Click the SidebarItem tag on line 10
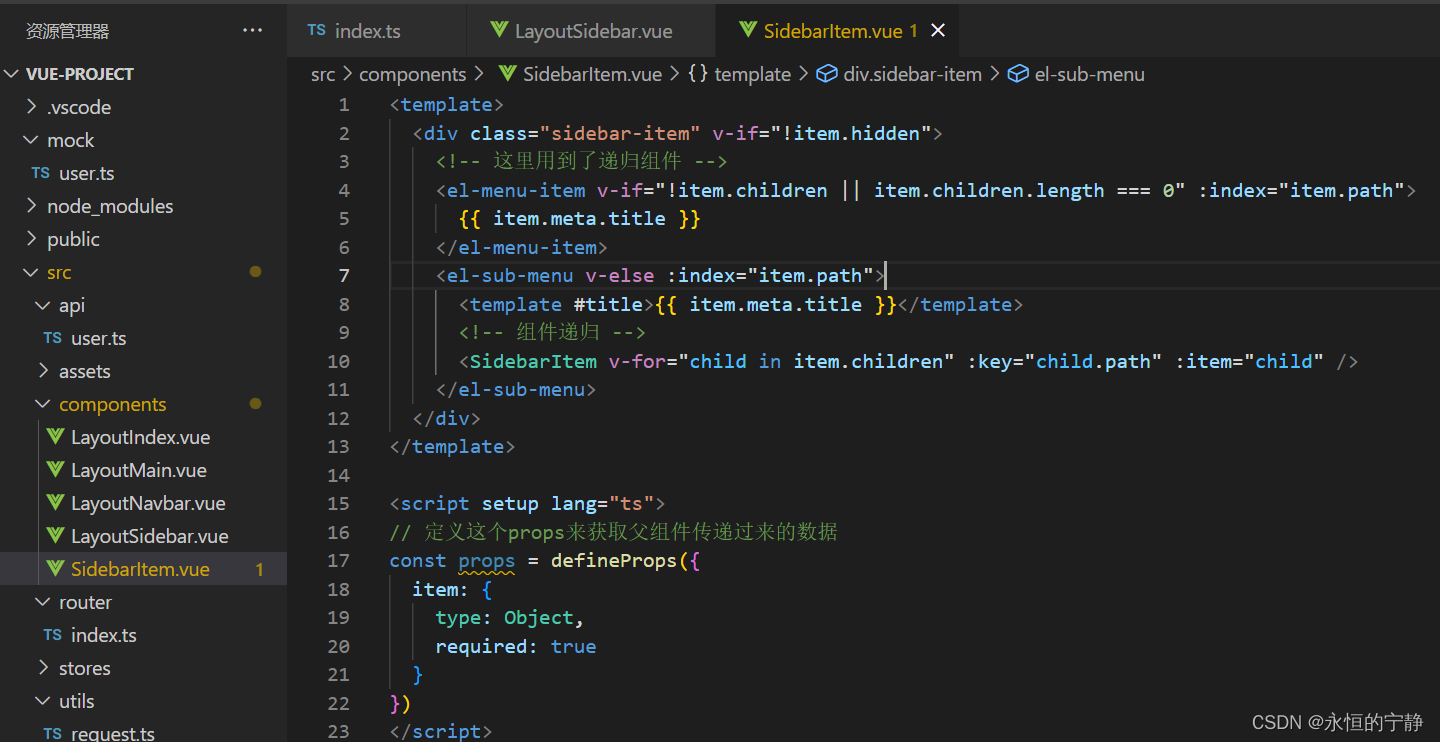 pyautogui.click(x=533, y=361)
